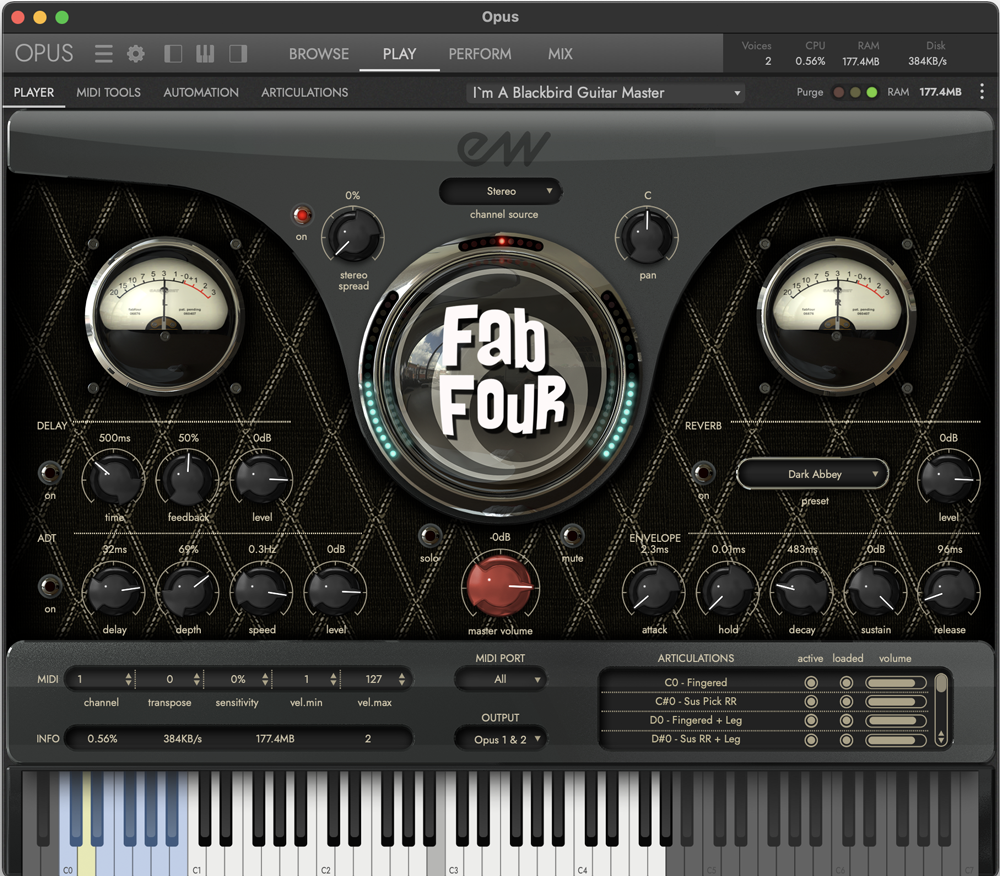Turn on the ADT effect
This screenshot has width=1000, height=876.
(x=50, y=586)
